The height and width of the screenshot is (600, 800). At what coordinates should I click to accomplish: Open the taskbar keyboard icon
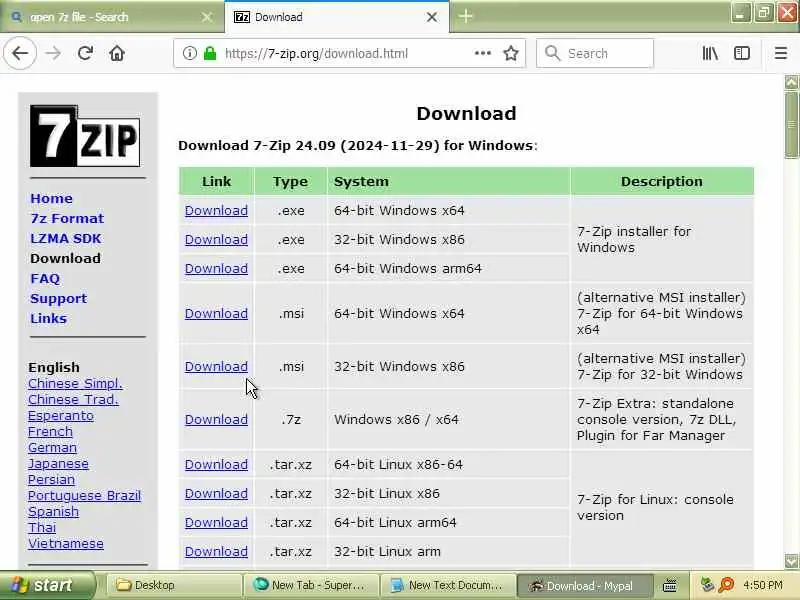(x=669, y=585)
